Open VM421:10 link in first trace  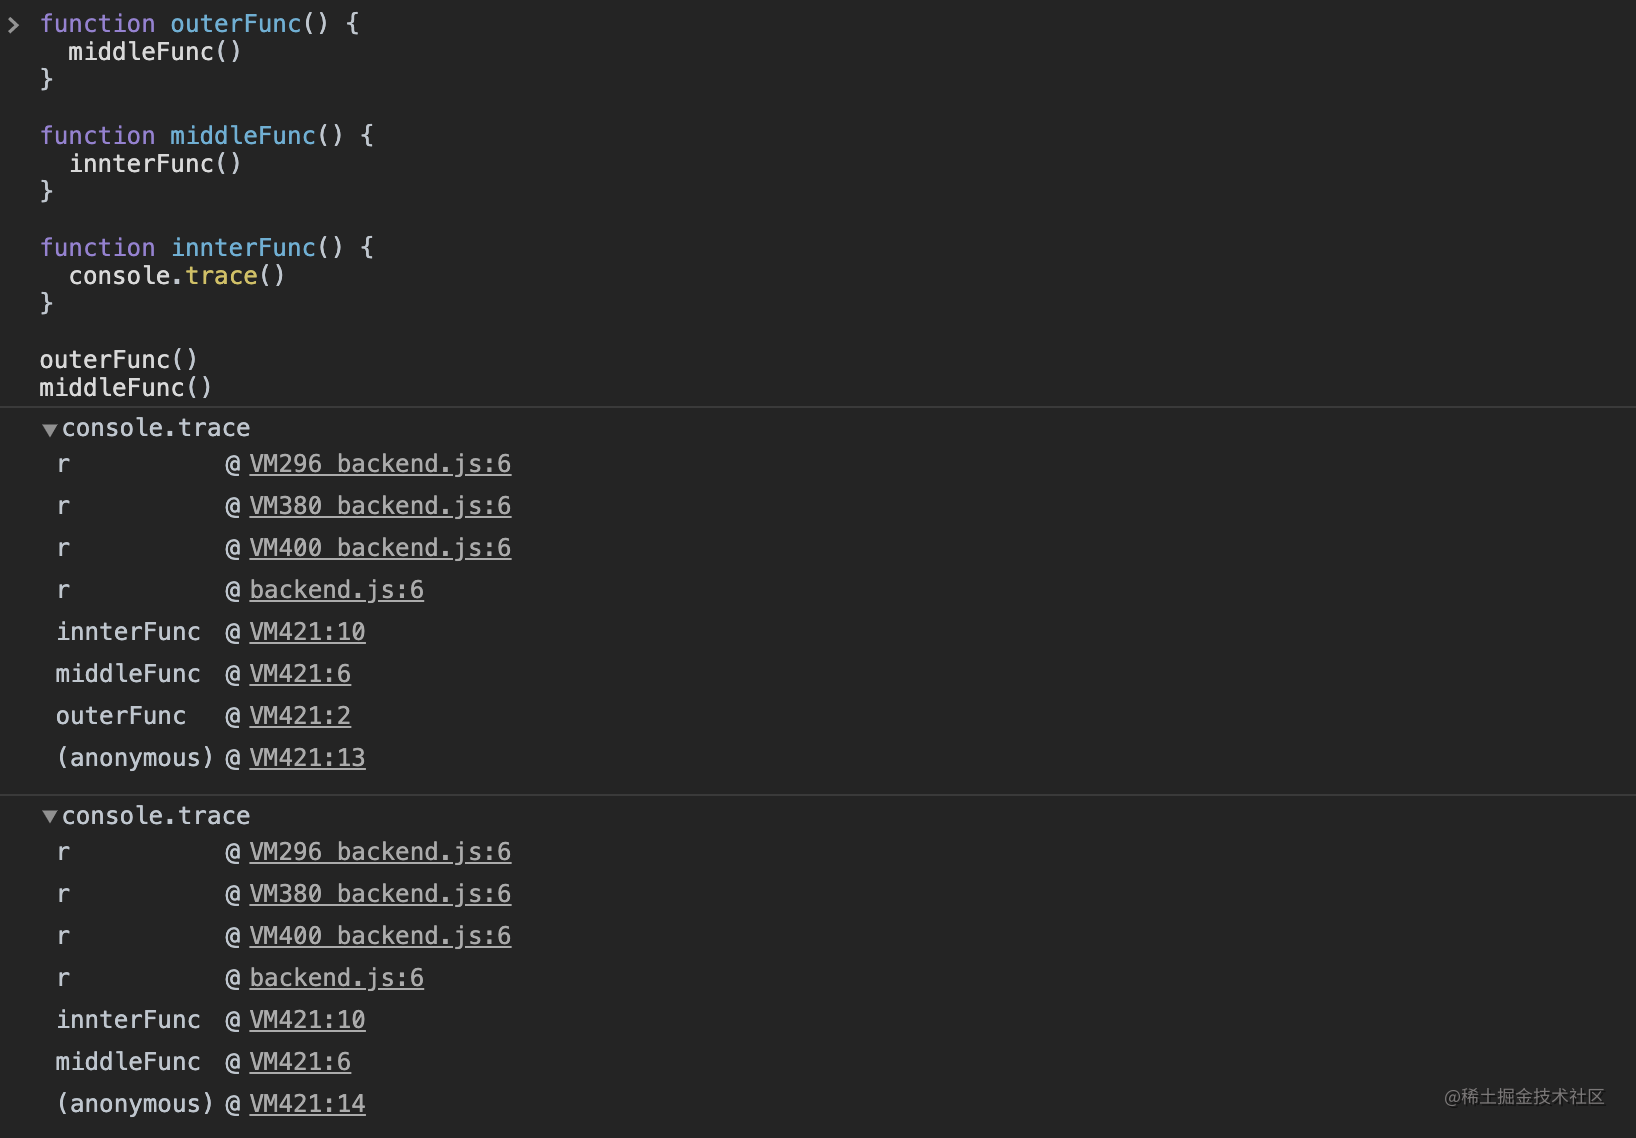(307, 632)
